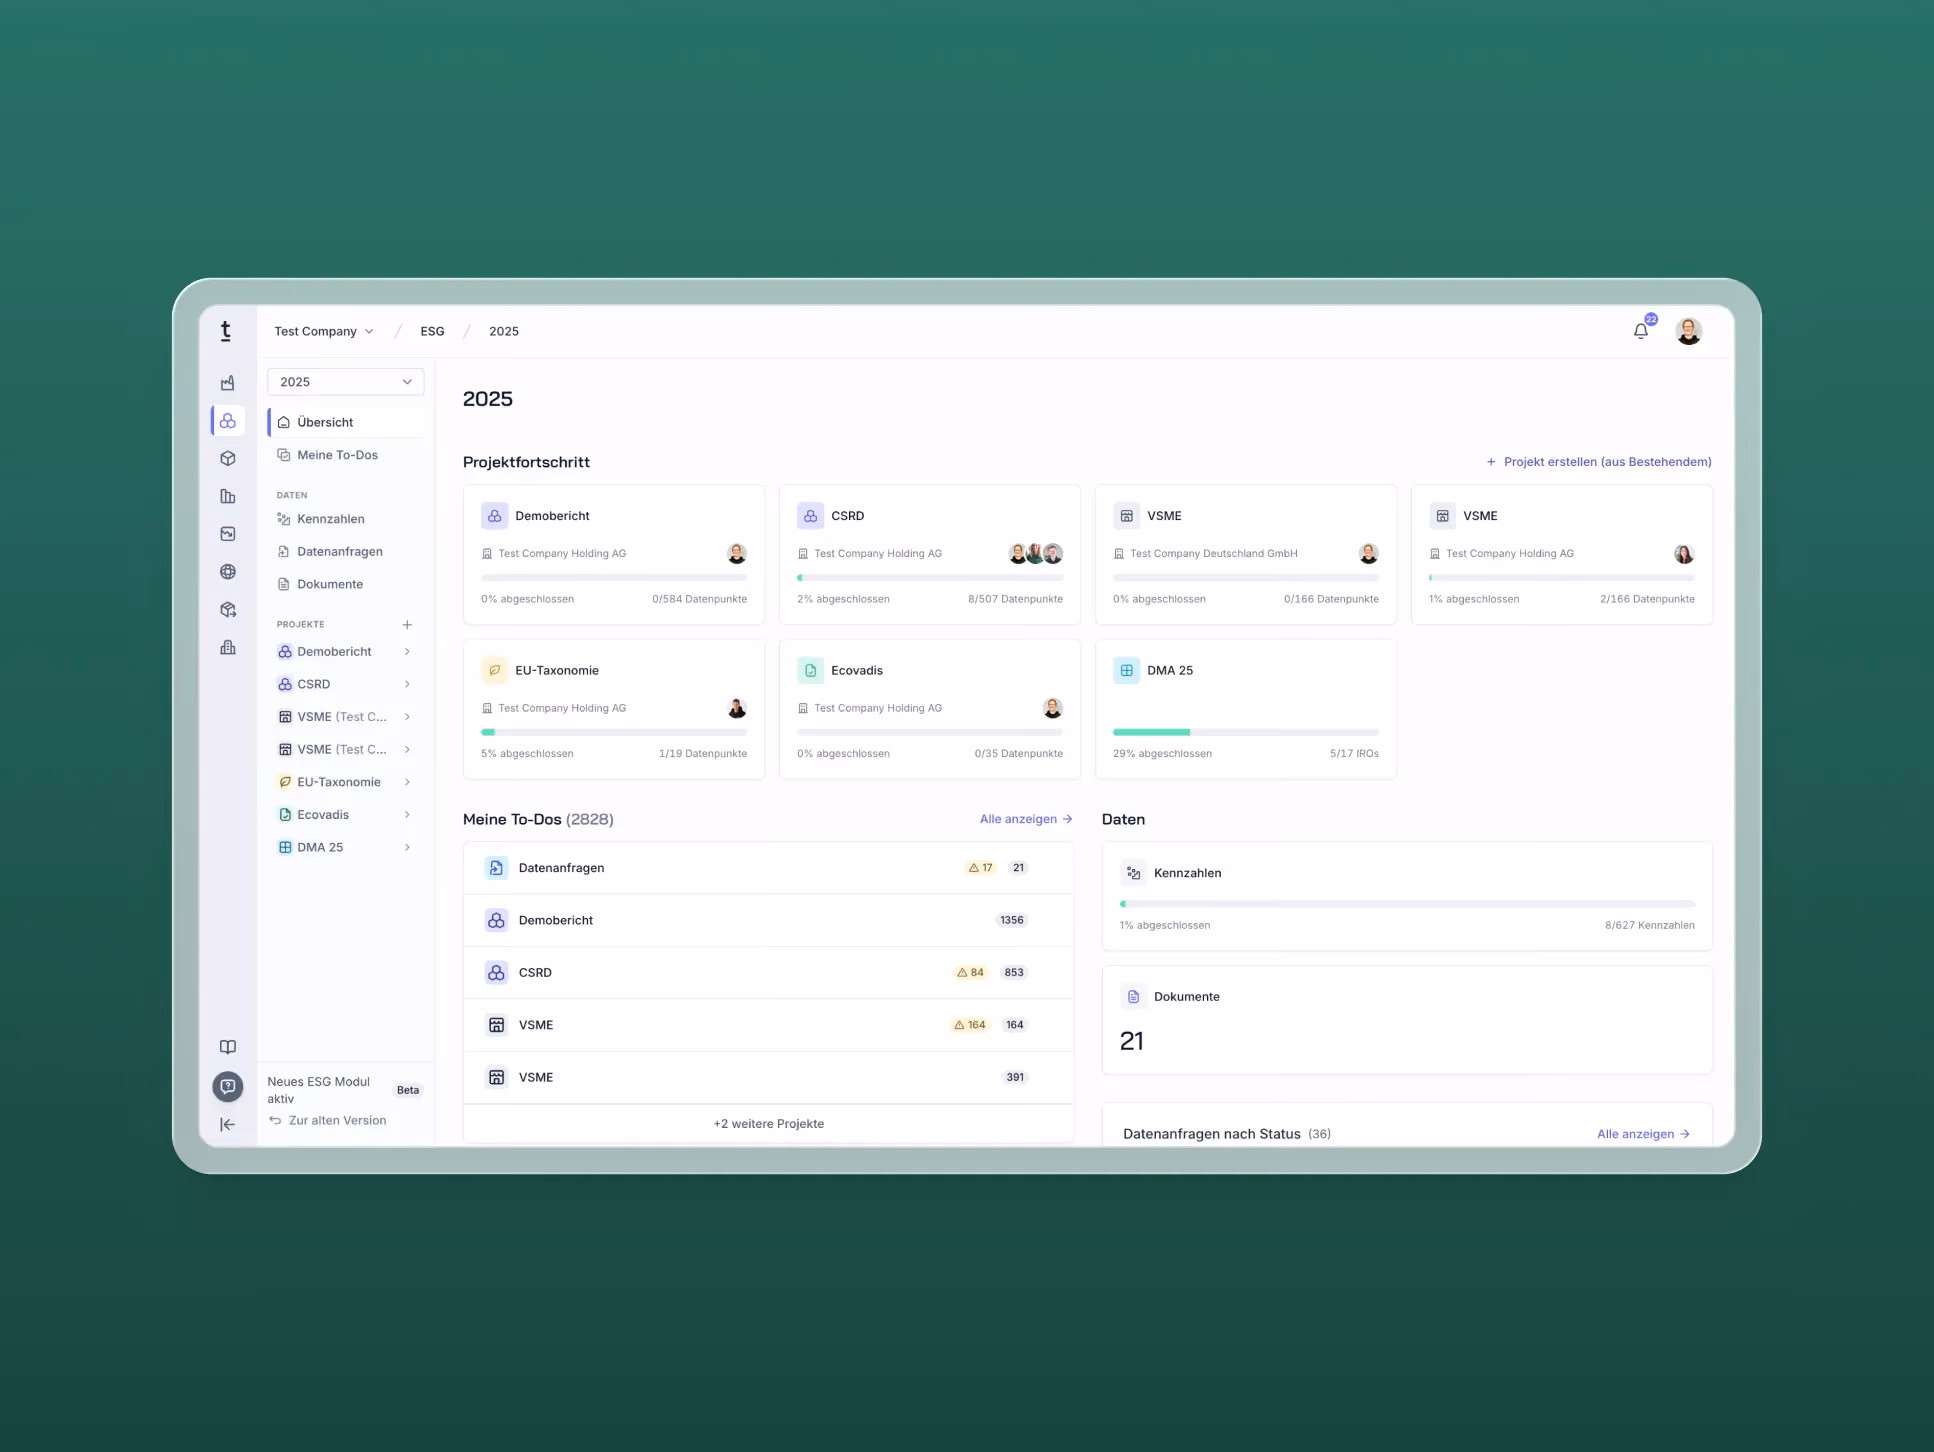Expand CSRD project chevron in sidebar
1934x1452 pixels.
coord(407,684)
